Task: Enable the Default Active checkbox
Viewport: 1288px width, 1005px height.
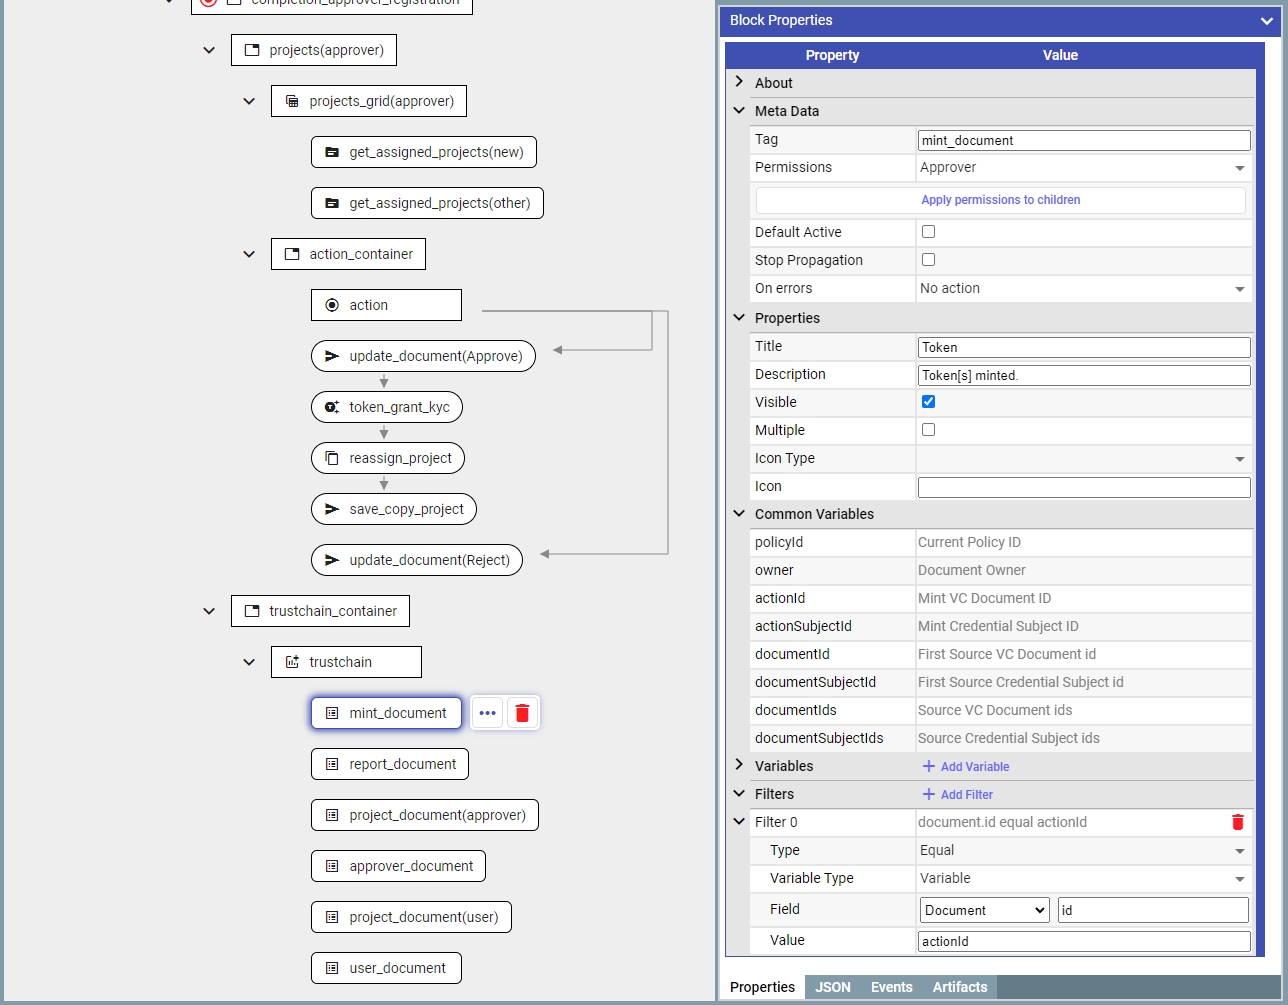Action: coord(928,232)
